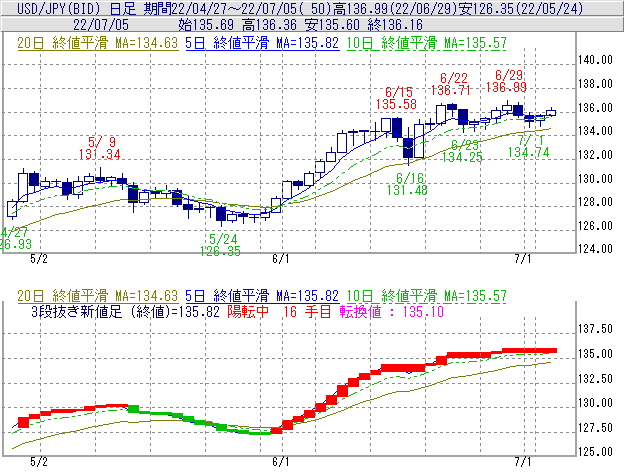Click the 5/2 date label under upper chart

(x=39, y=259)
